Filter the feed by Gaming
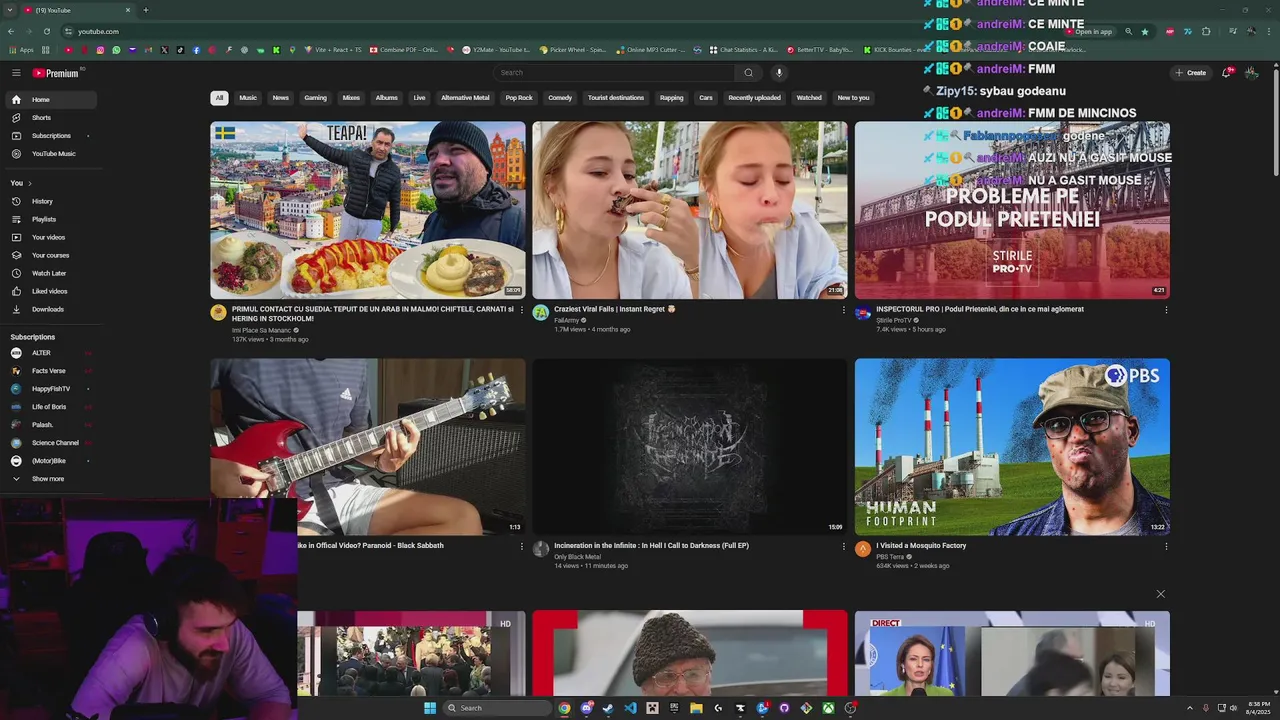This screenshot has width=1280, height=720. point(315,98)
